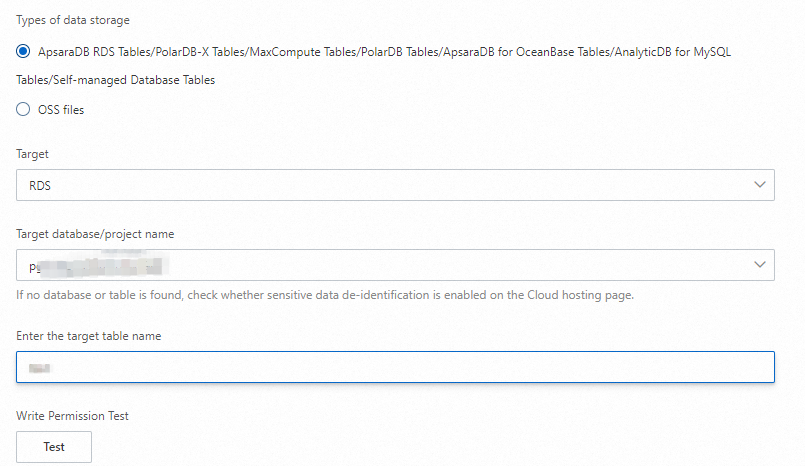Click the blurred table name inside the input
805x466 pixels.
coord(40,367)
